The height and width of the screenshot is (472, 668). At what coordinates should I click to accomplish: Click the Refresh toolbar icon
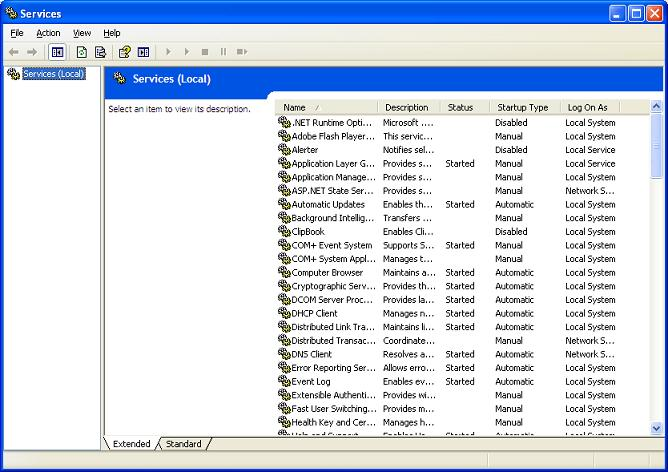pos(82,51)
